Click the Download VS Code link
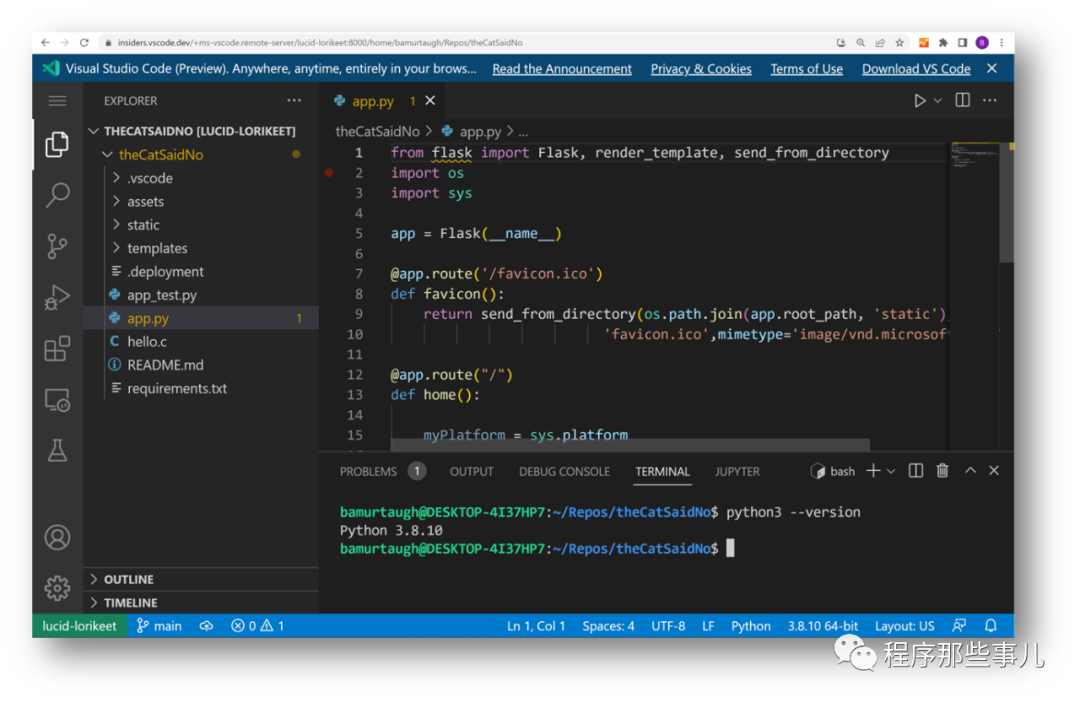The height and width of the screenshot is (703, 1080). 915,69
